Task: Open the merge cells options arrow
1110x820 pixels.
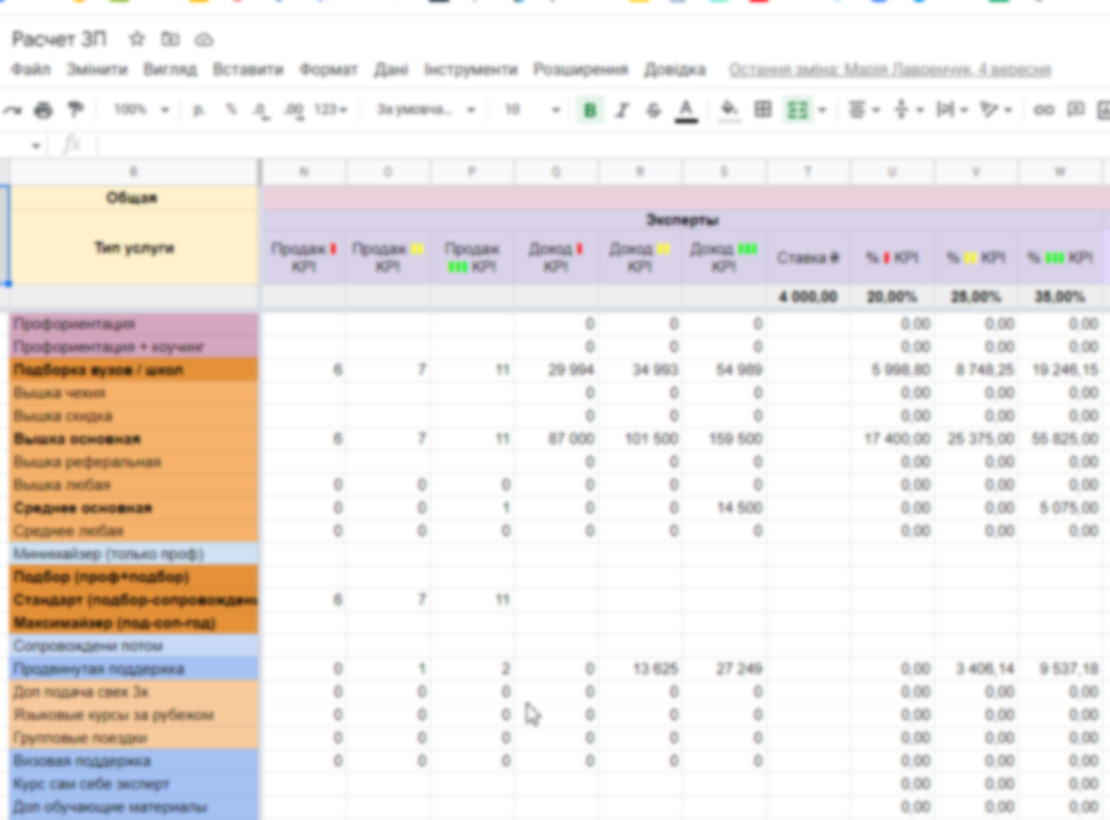Action: 822,110
